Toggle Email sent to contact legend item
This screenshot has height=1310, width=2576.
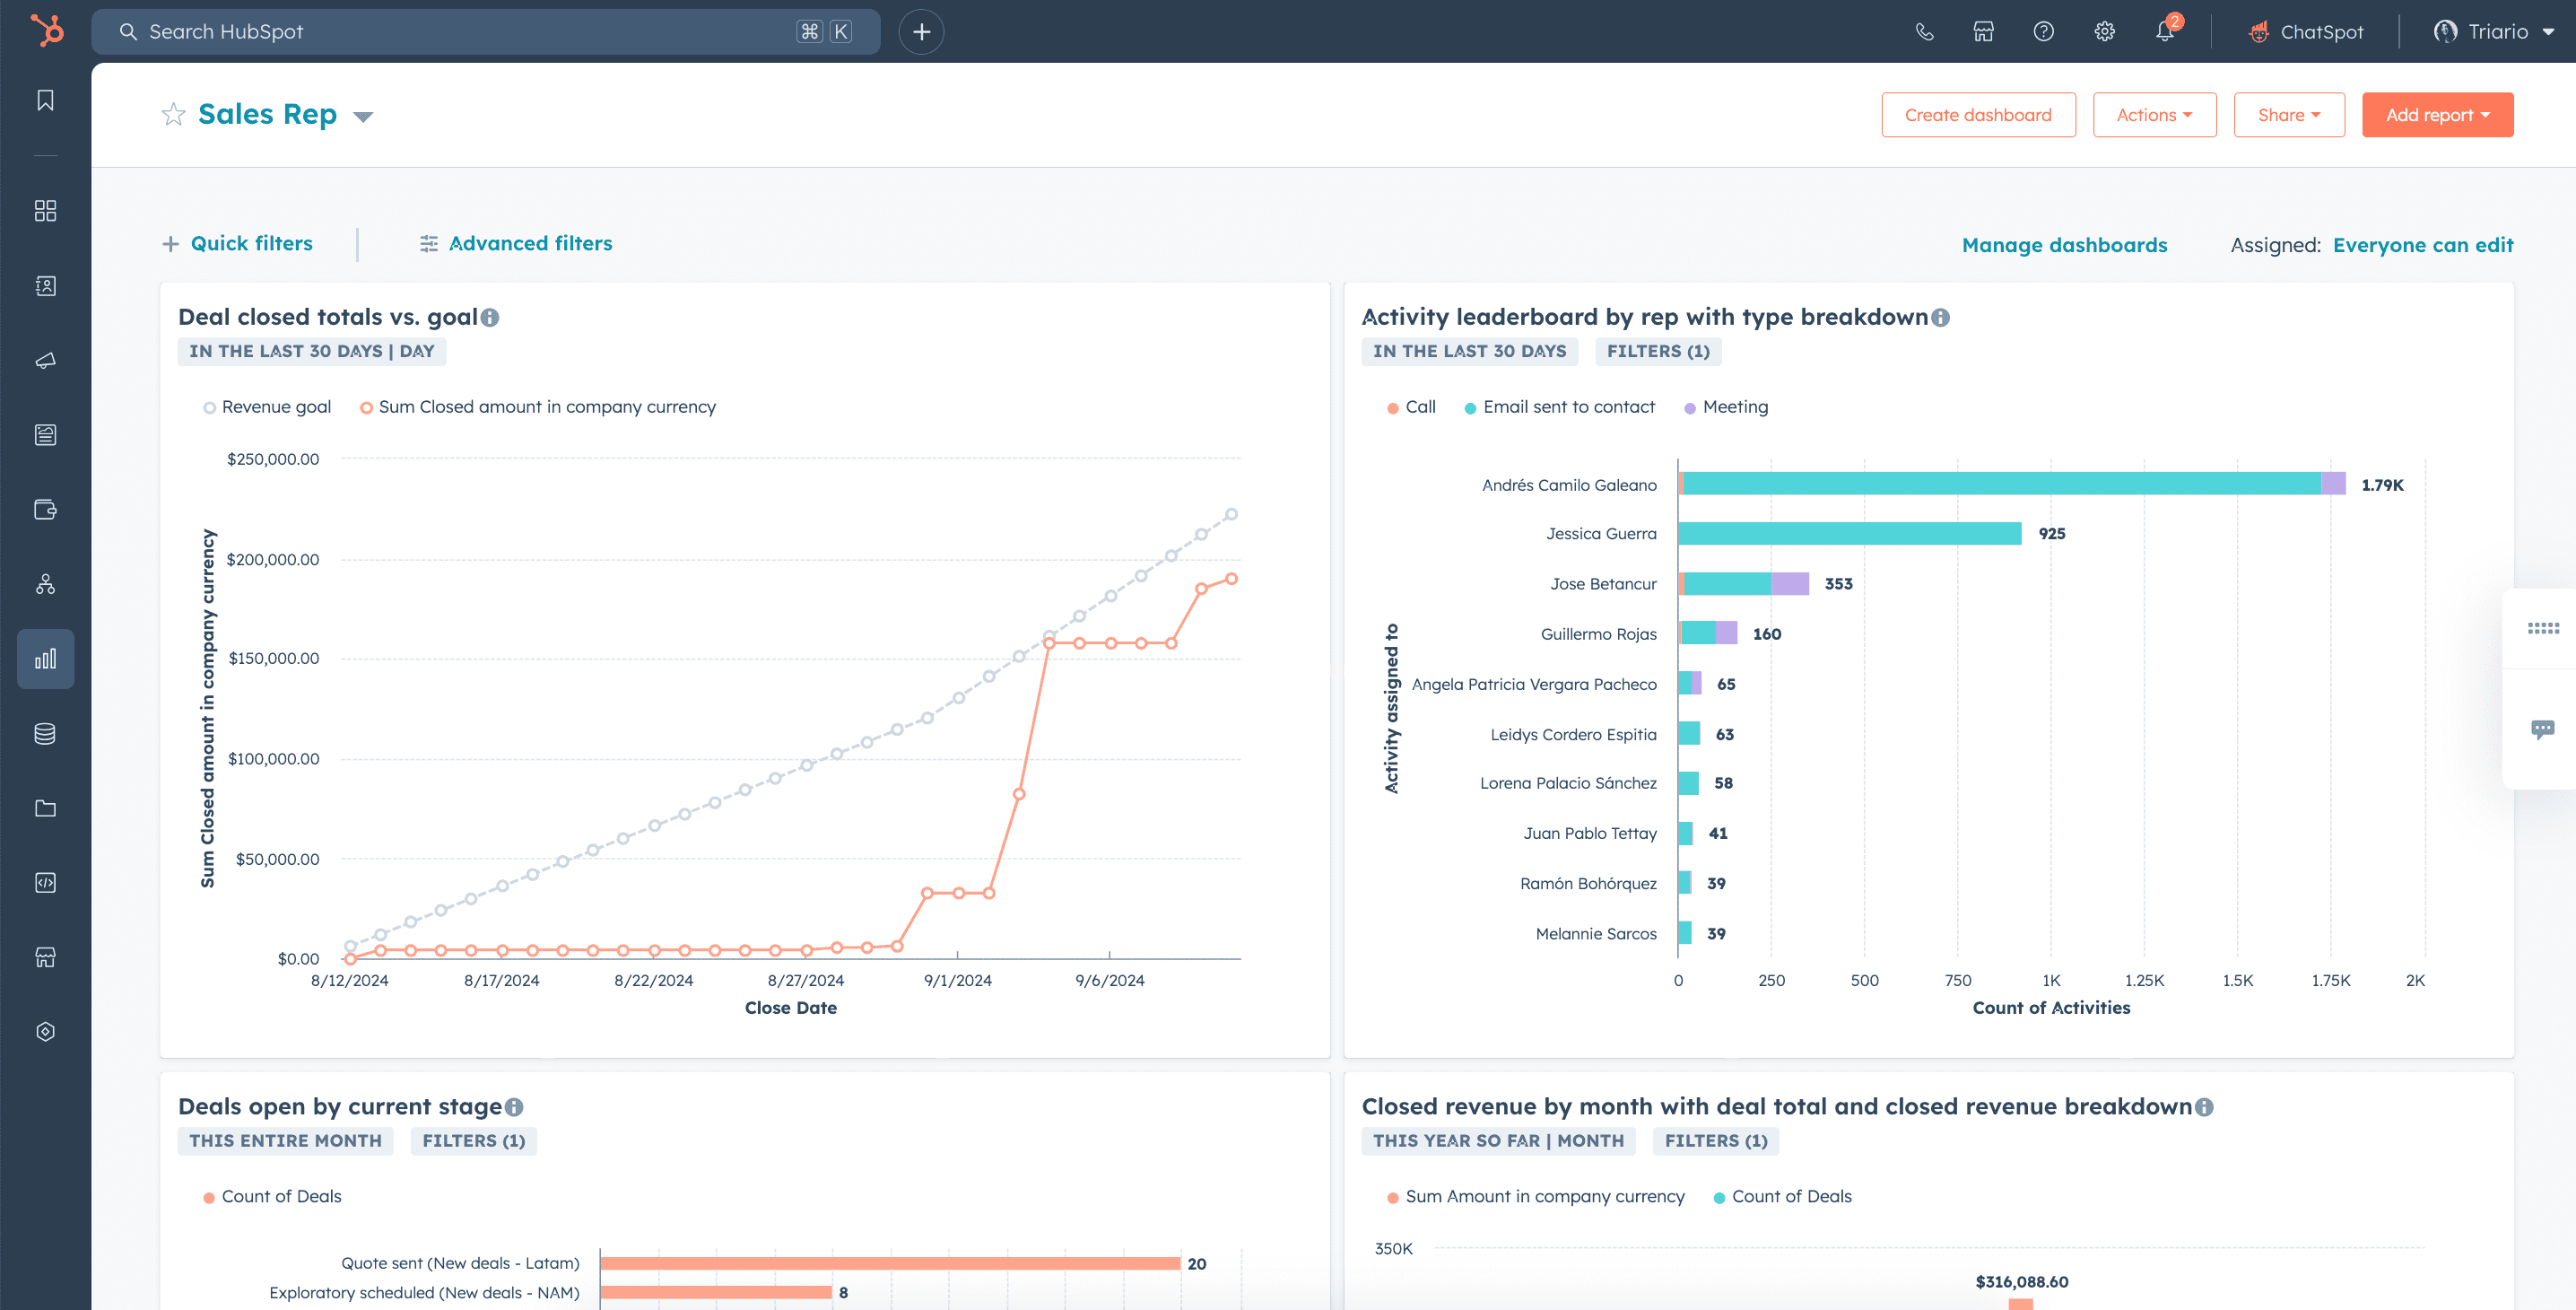[x=1559, y=407]
